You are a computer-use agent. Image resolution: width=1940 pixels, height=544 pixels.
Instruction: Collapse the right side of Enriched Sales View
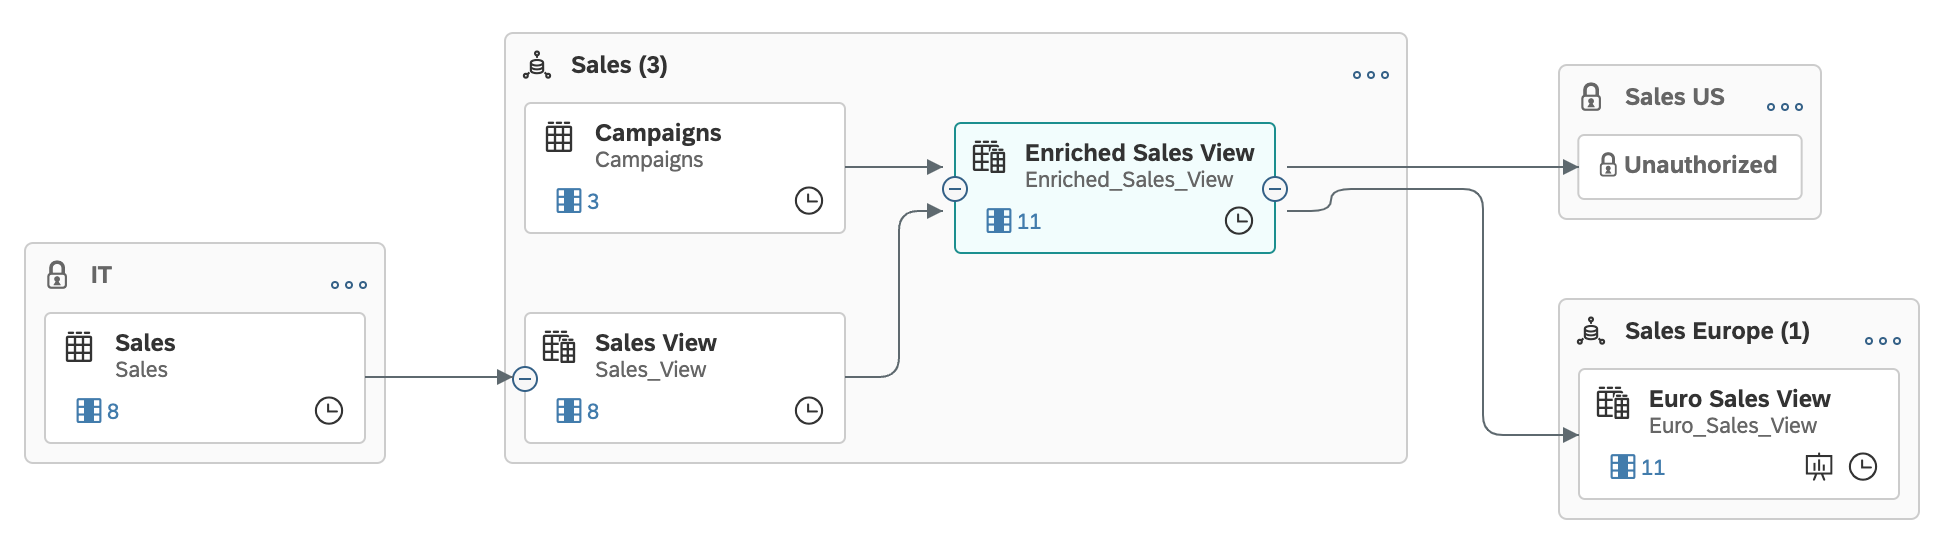coord(1275,189)
